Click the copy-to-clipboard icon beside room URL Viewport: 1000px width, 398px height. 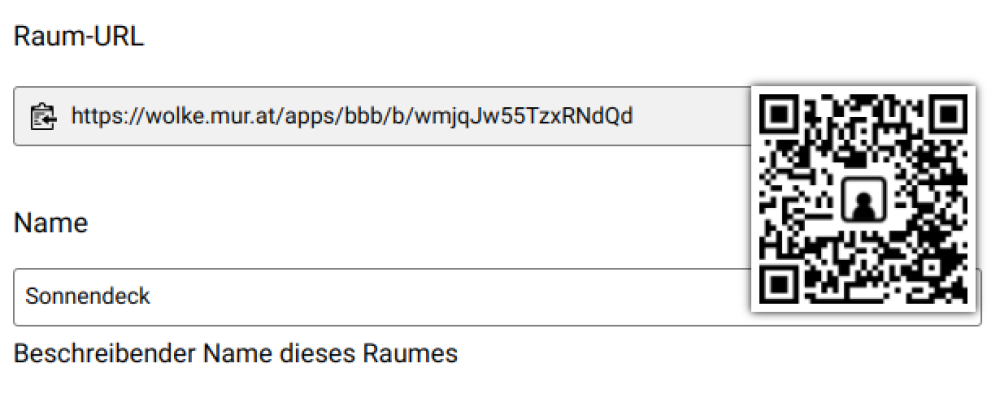[43, 117]
